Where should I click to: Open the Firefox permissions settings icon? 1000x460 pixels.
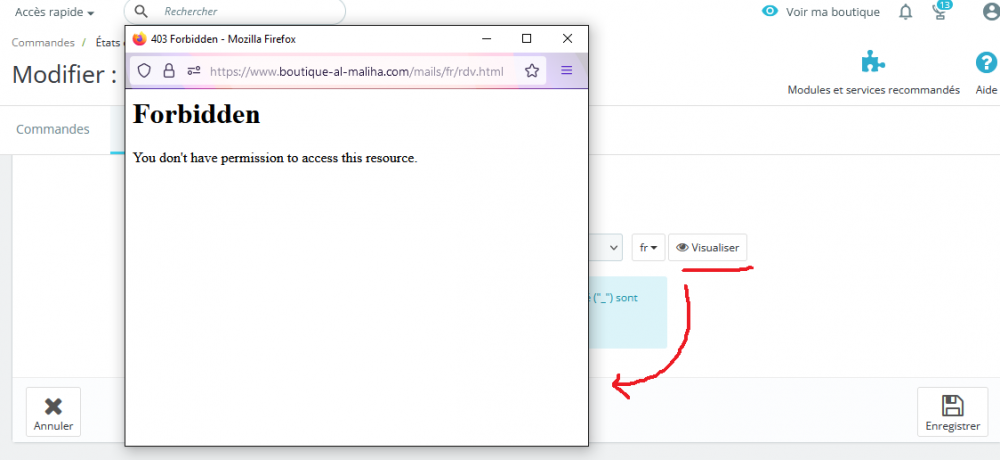194,71
